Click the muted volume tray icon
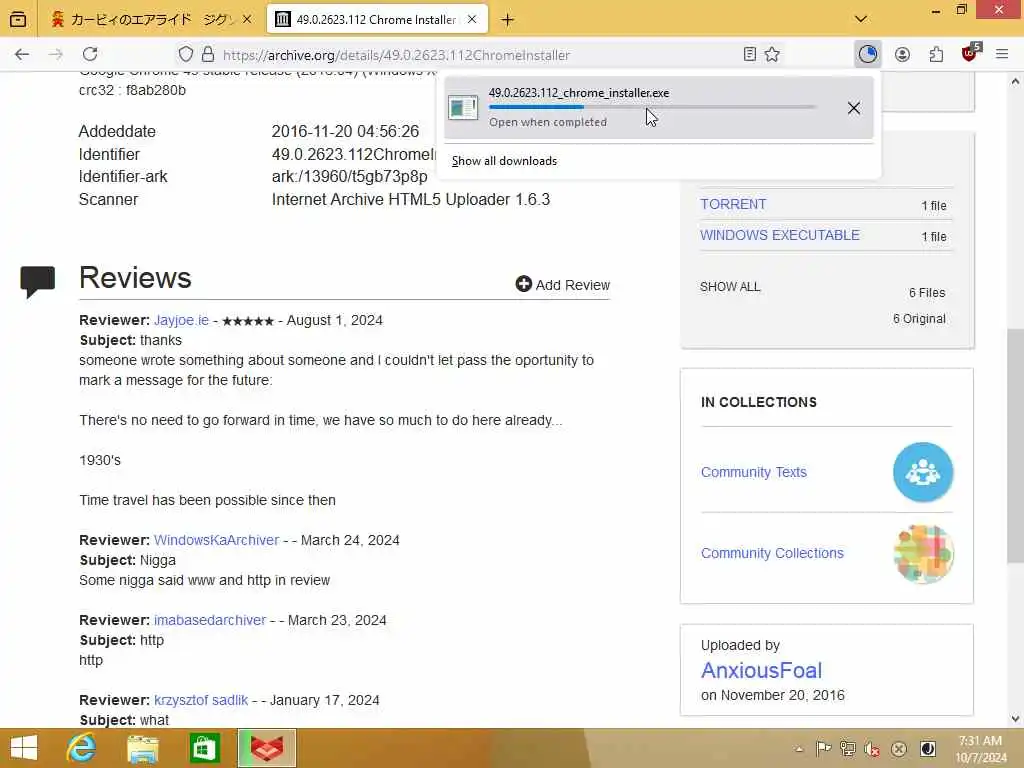This screenshot has height=768, width=1024. (x=872, y=749)
